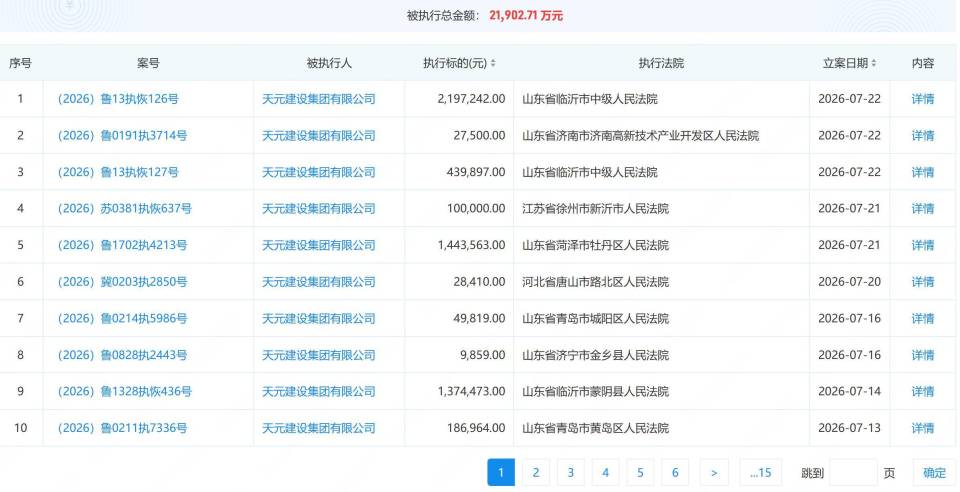This screenshot has height=492, width=960.
Task: Click 天元建设集团有限公司 in row 3
Action: click(x=318, y=172)
